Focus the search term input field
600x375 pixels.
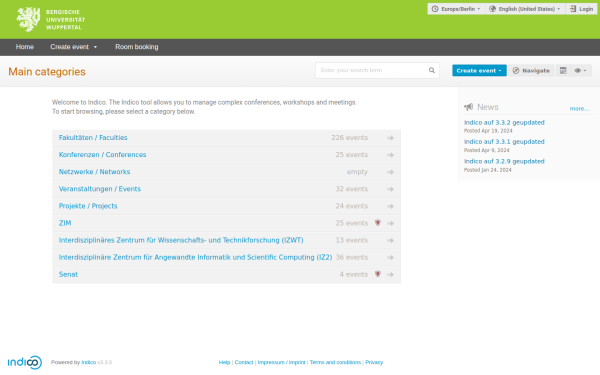[372, 70]
